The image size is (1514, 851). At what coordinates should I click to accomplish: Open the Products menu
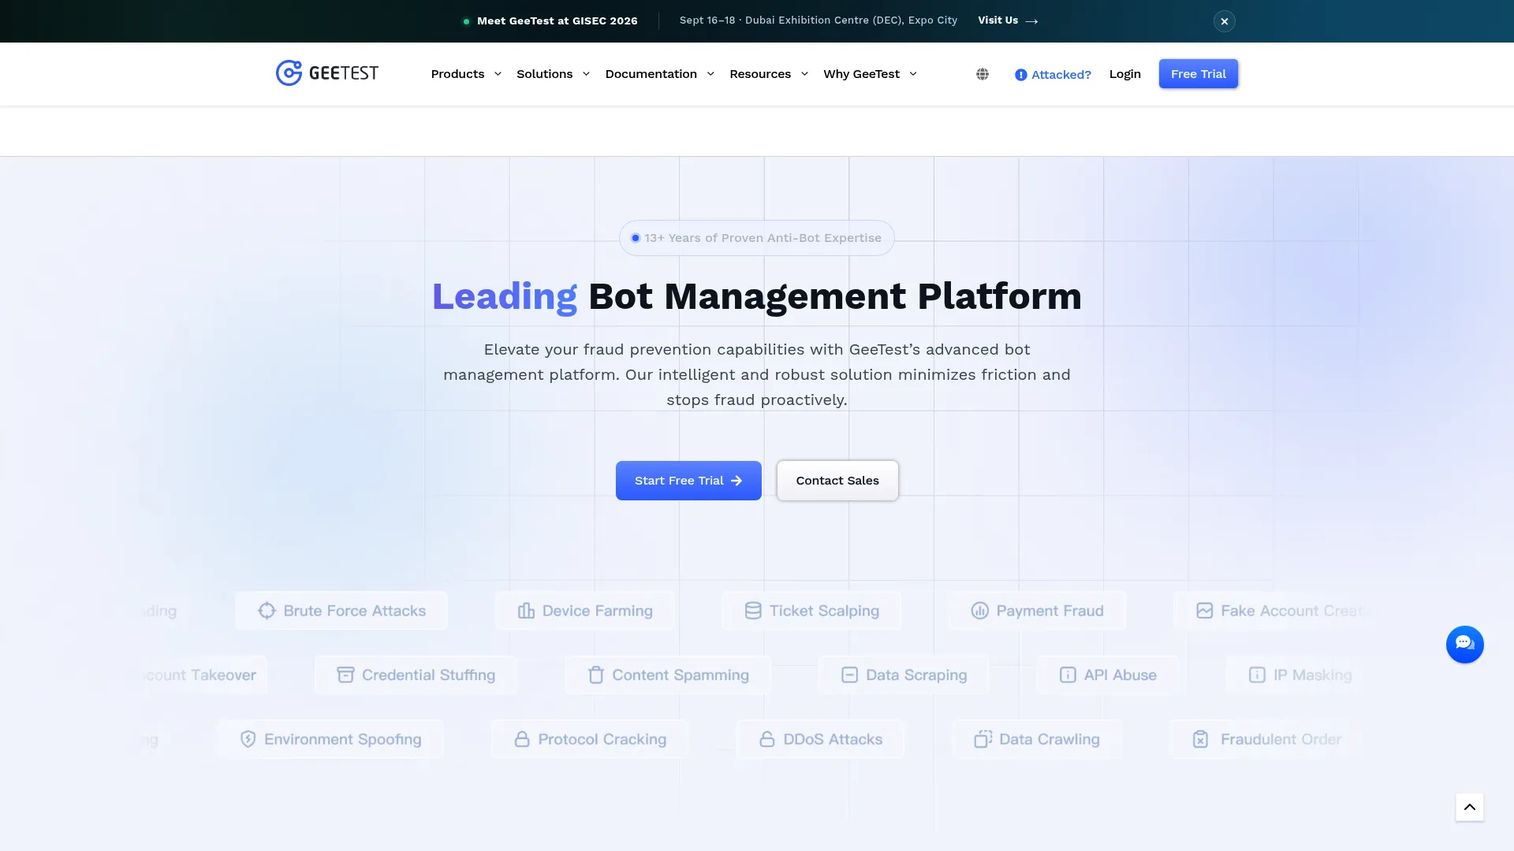pos(458,74)
